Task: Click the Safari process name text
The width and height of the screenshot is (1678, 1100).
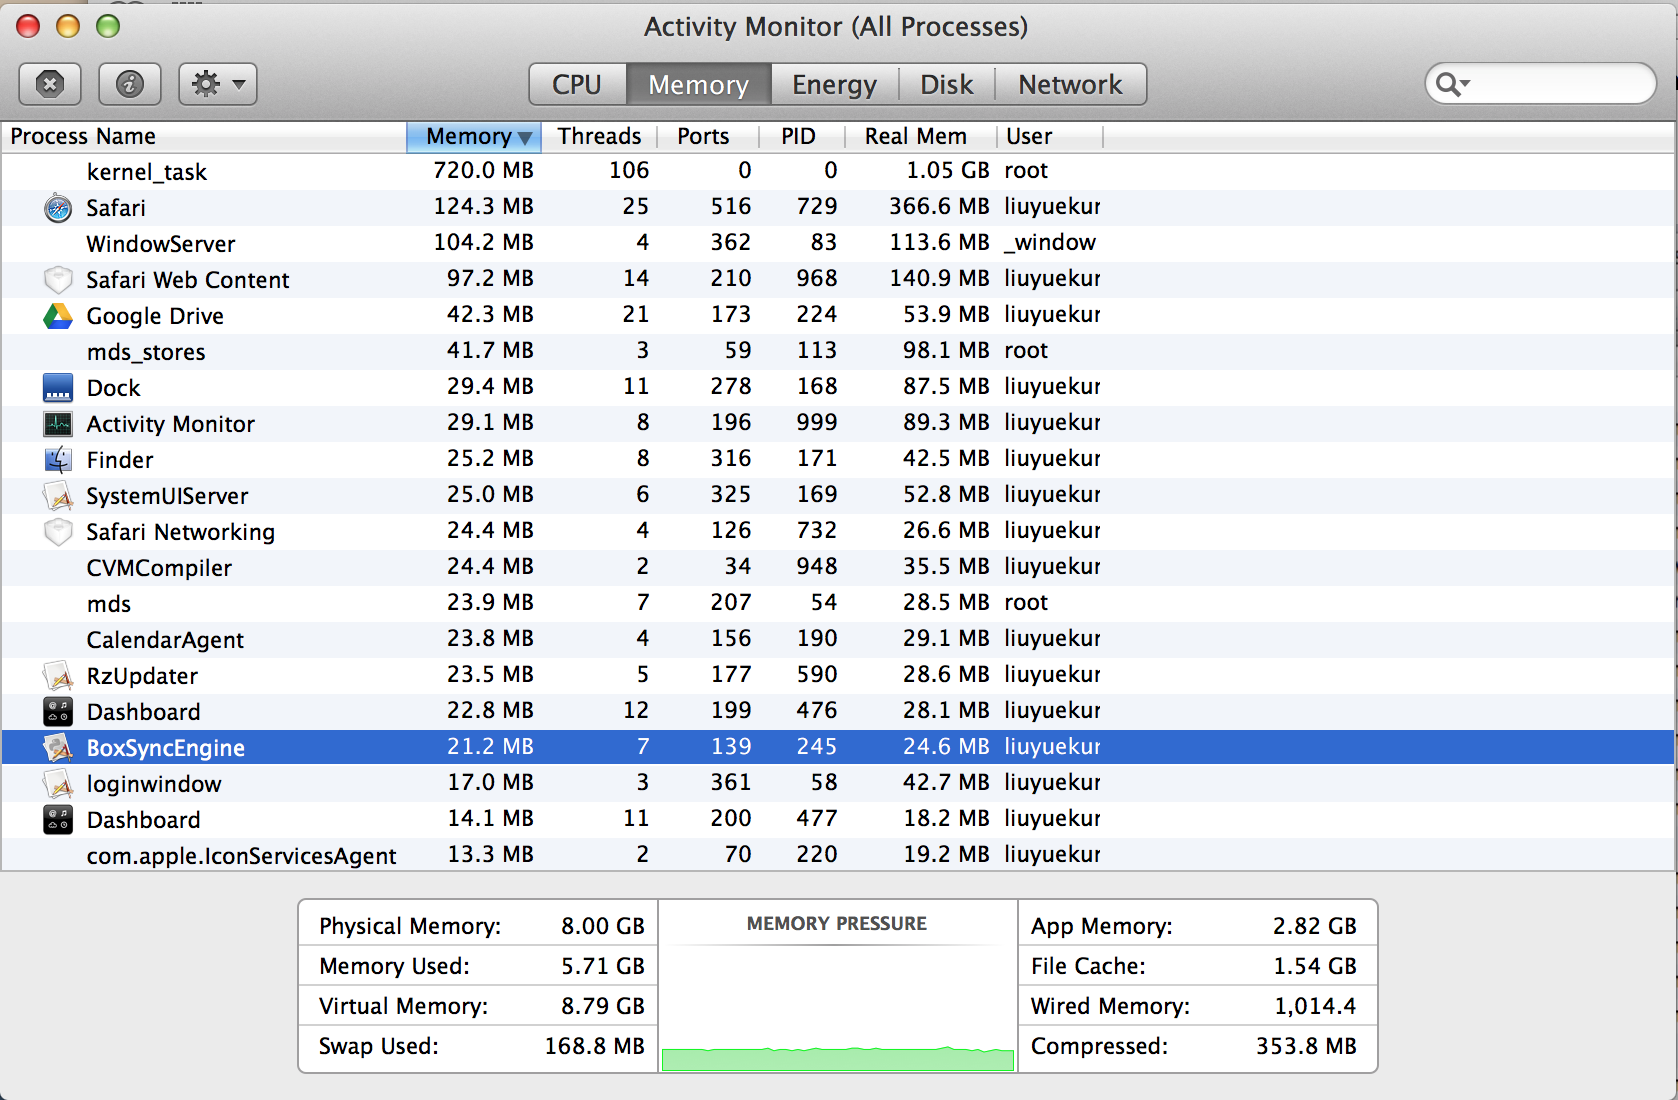Action: coord(116,208)
